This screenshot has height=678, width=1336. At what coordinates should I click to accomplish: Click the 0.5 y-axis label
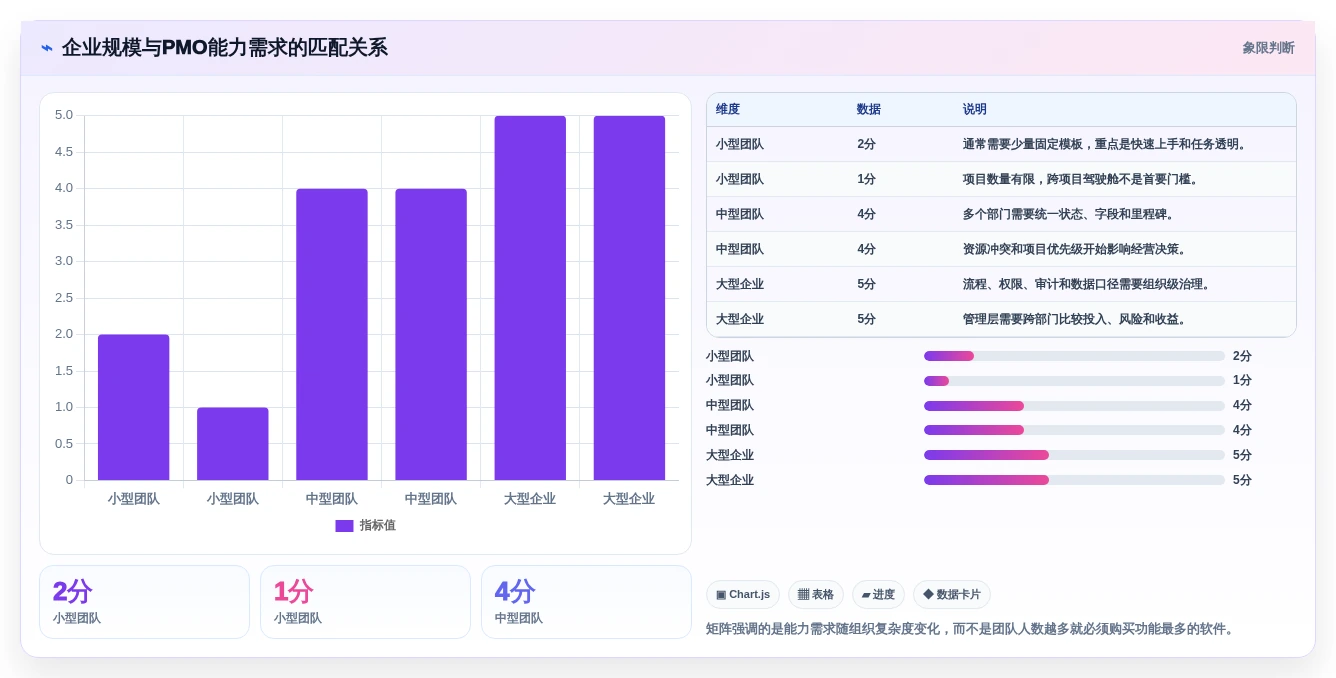pyautogui.click(x=64, y=444)
